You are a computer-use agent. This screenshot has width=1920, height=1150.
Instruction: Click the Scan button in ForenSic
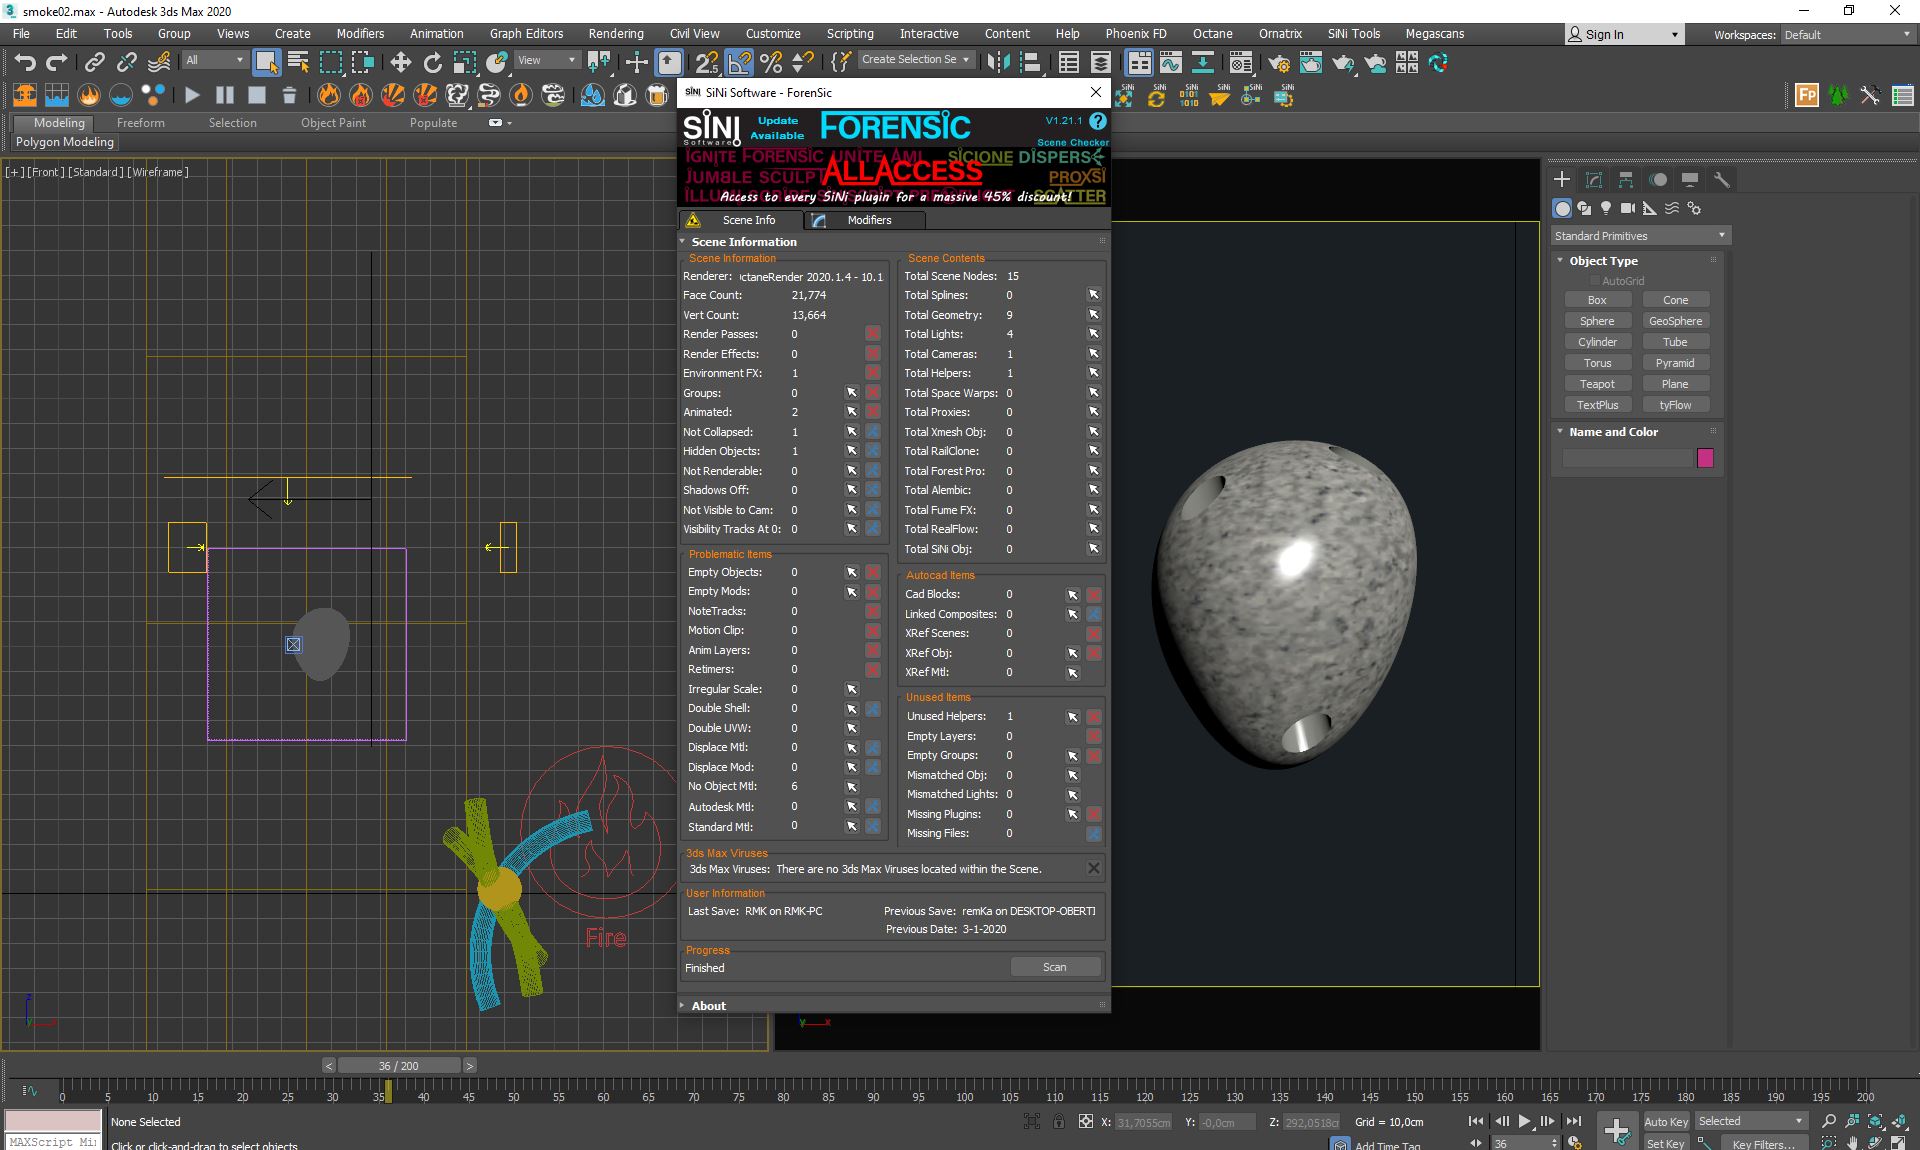click(1055, 967)
